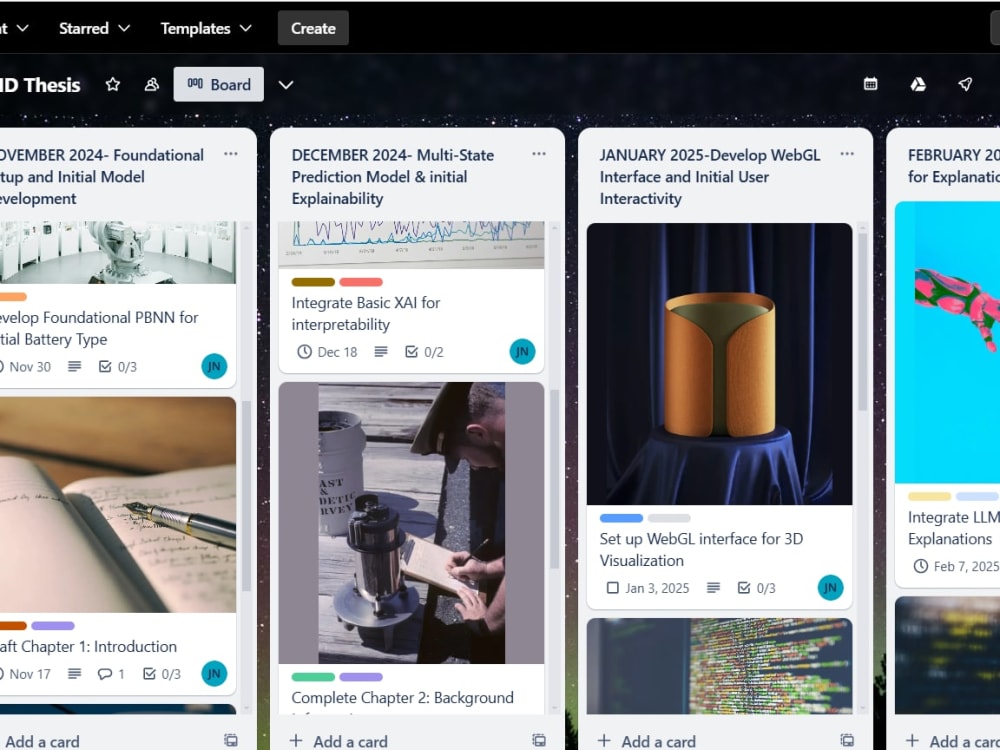Screen dimensions: 1000x750
Task: Open the Starred dropdown
Action: pos(94,28)
